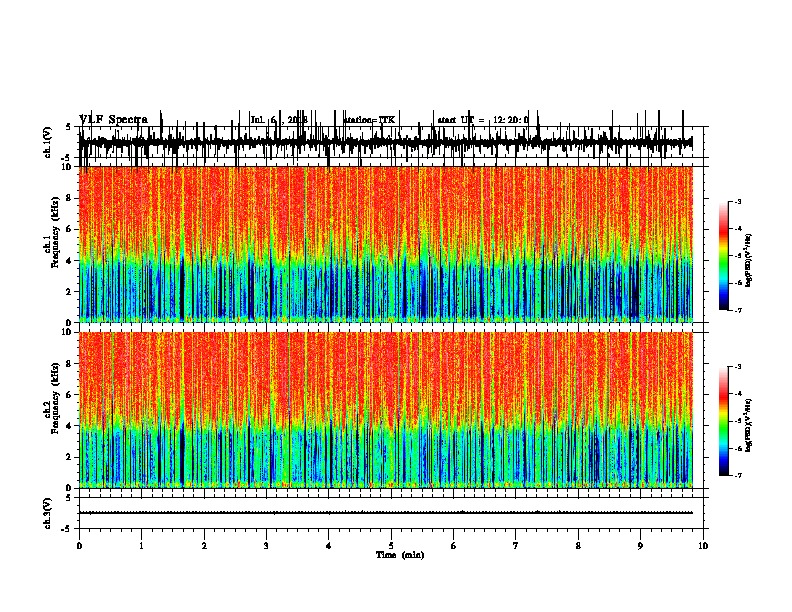
Task: Click time axis tick label '5'
Action: 391,546
